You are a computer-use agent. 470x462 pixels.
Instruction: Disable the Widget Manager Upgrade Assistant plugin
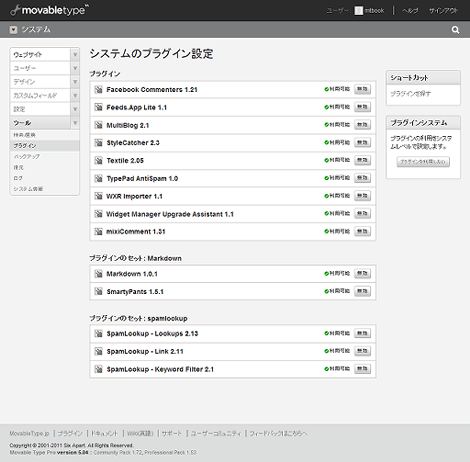pyautogui.click(x=362, y=213)
